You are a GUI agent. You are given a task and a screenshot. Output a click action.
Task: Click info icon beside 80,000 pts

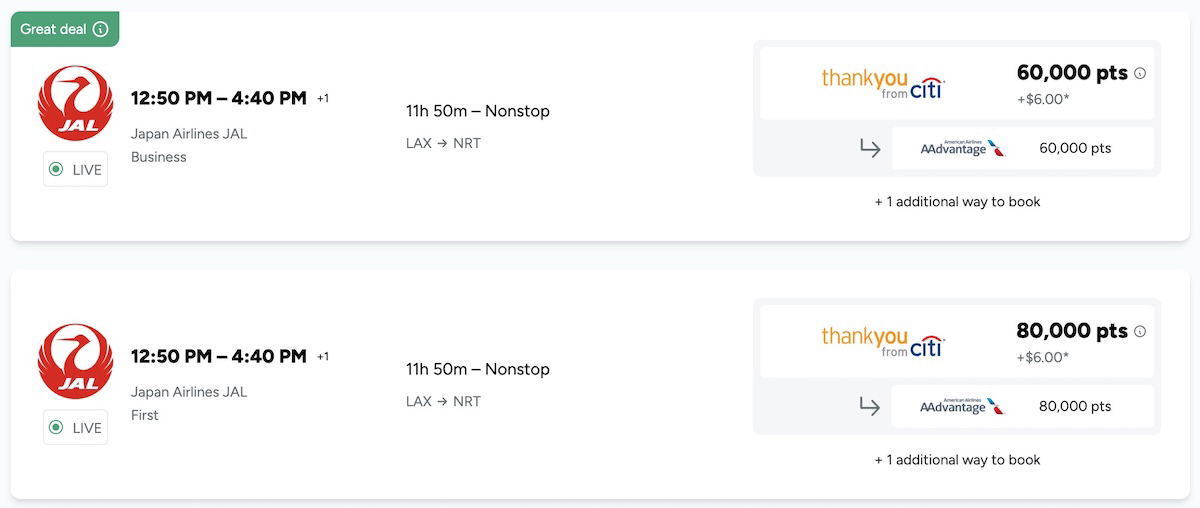[x=1140, y=331]
